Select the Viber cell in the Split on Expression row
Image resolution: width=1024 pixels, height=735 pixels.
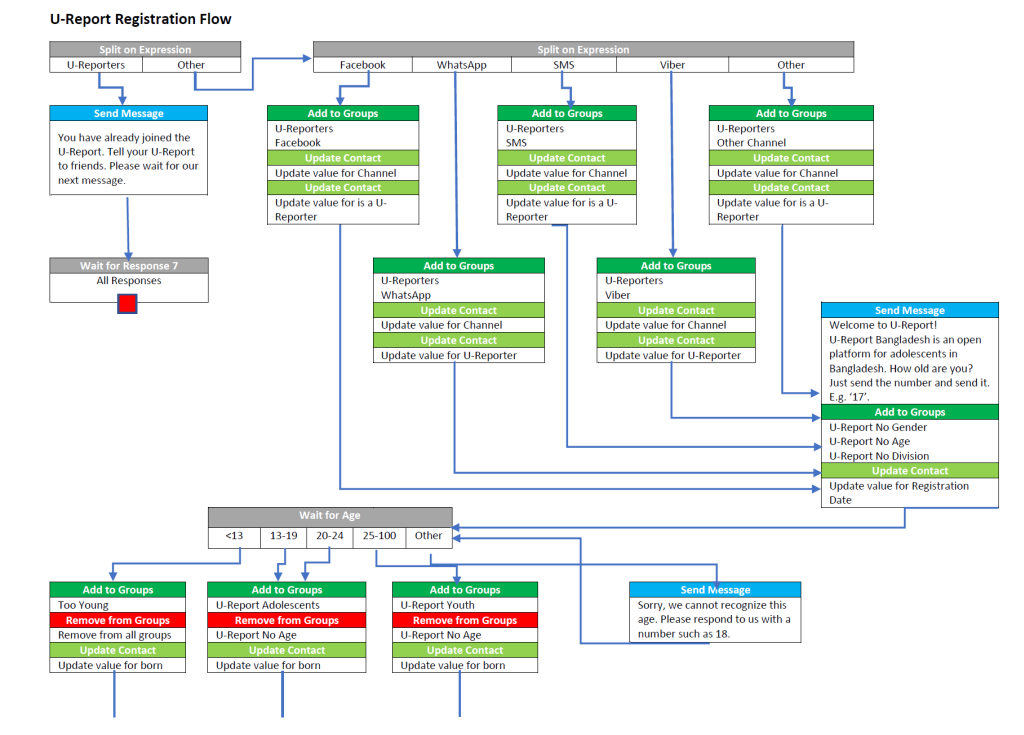pos(672,65)
